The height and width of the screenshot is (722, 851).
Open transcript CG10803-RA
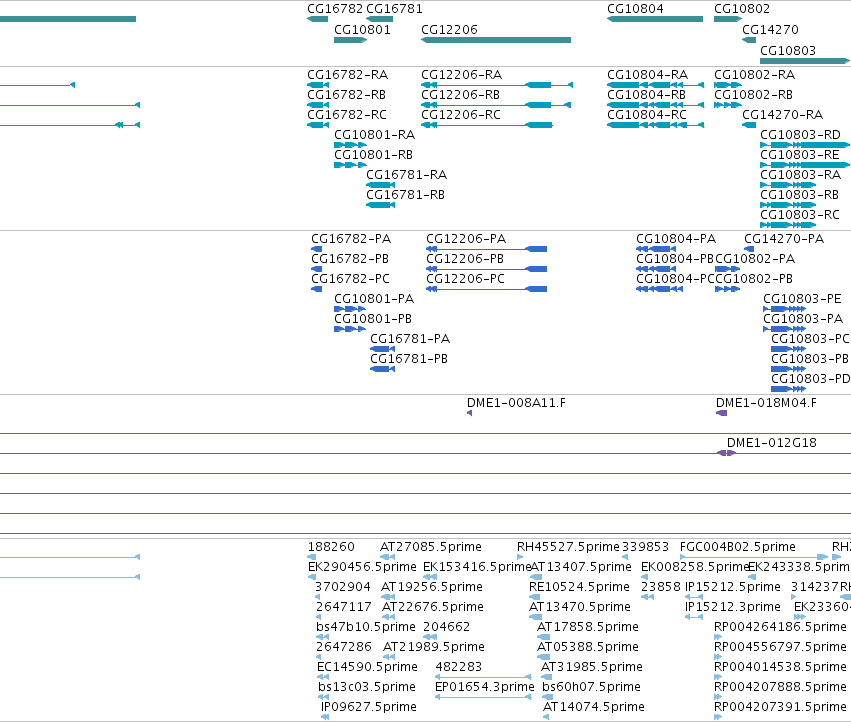click(801, 175)
